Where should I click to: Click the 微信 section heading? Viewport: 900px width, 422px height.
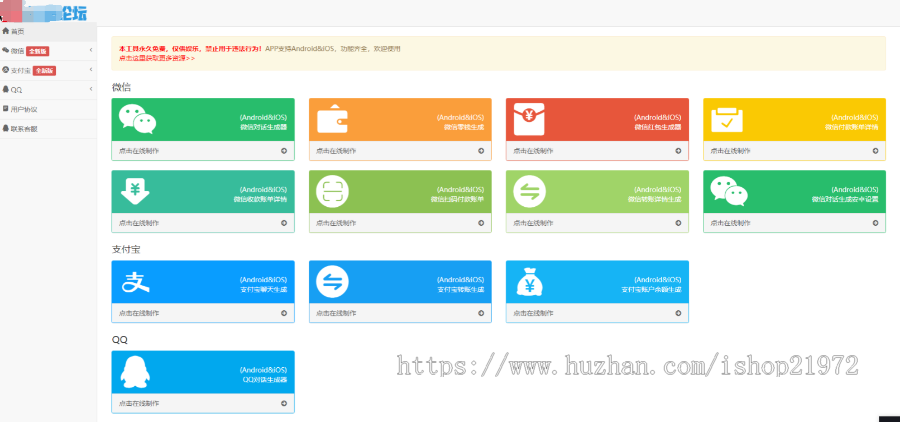(x=121, y=87)
